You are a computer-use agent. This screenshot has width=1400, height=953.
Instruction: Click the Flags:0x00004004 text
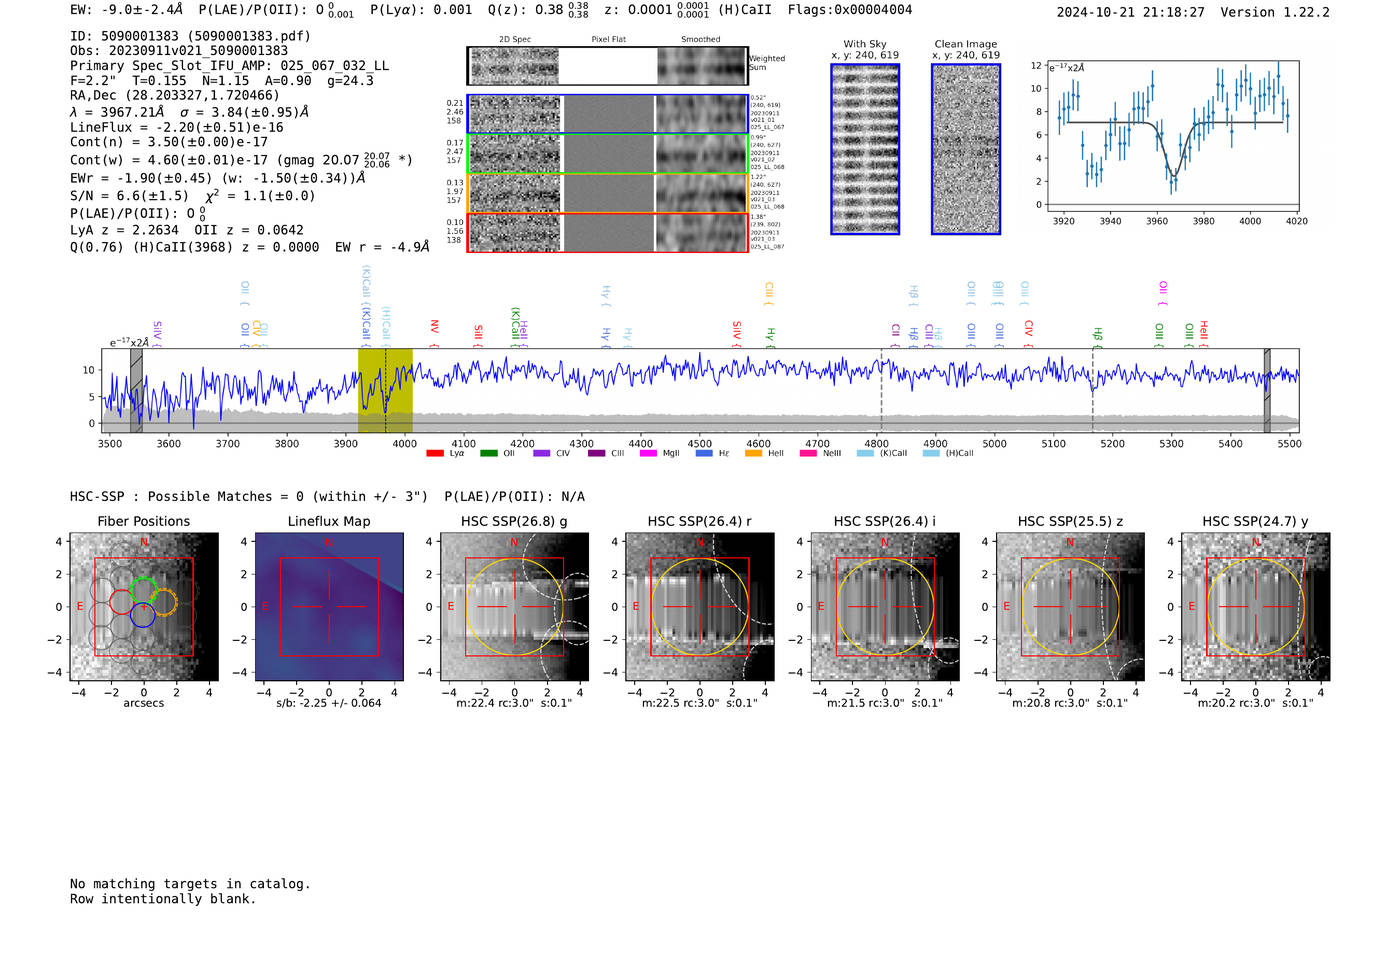point(850,10)
